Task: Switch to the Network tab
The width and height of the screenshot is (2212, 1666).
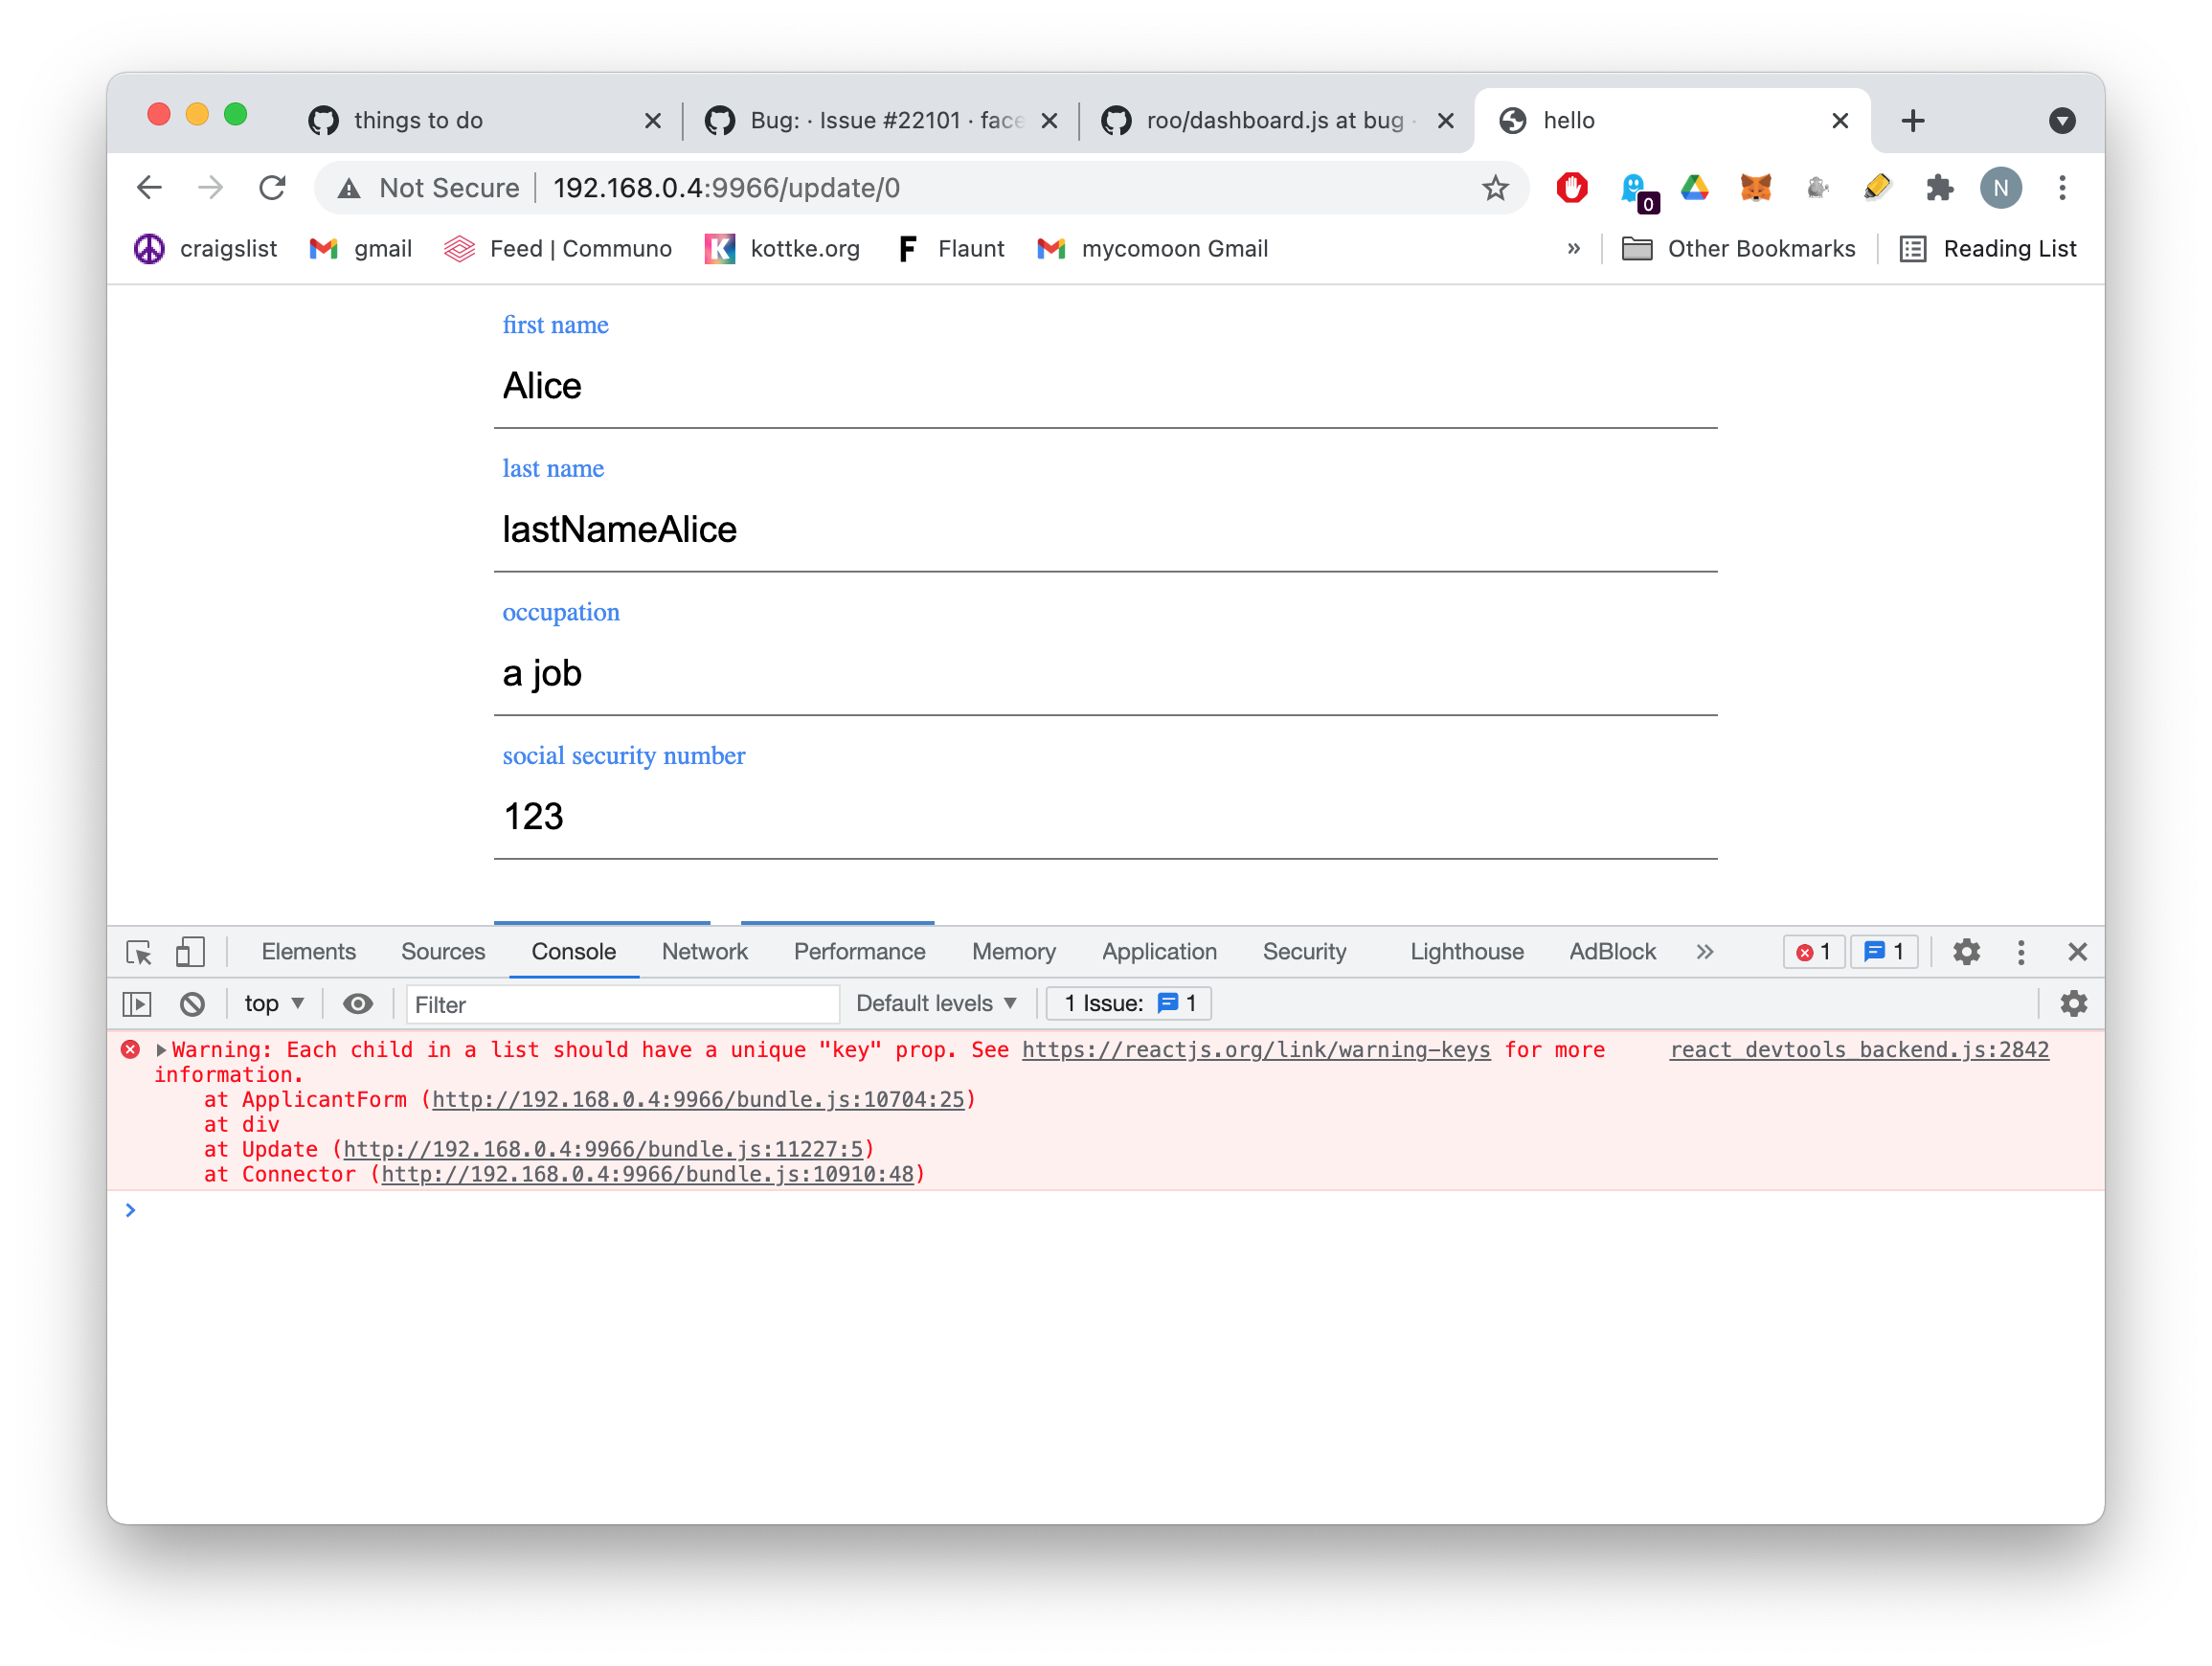Action: pos(704,952)
